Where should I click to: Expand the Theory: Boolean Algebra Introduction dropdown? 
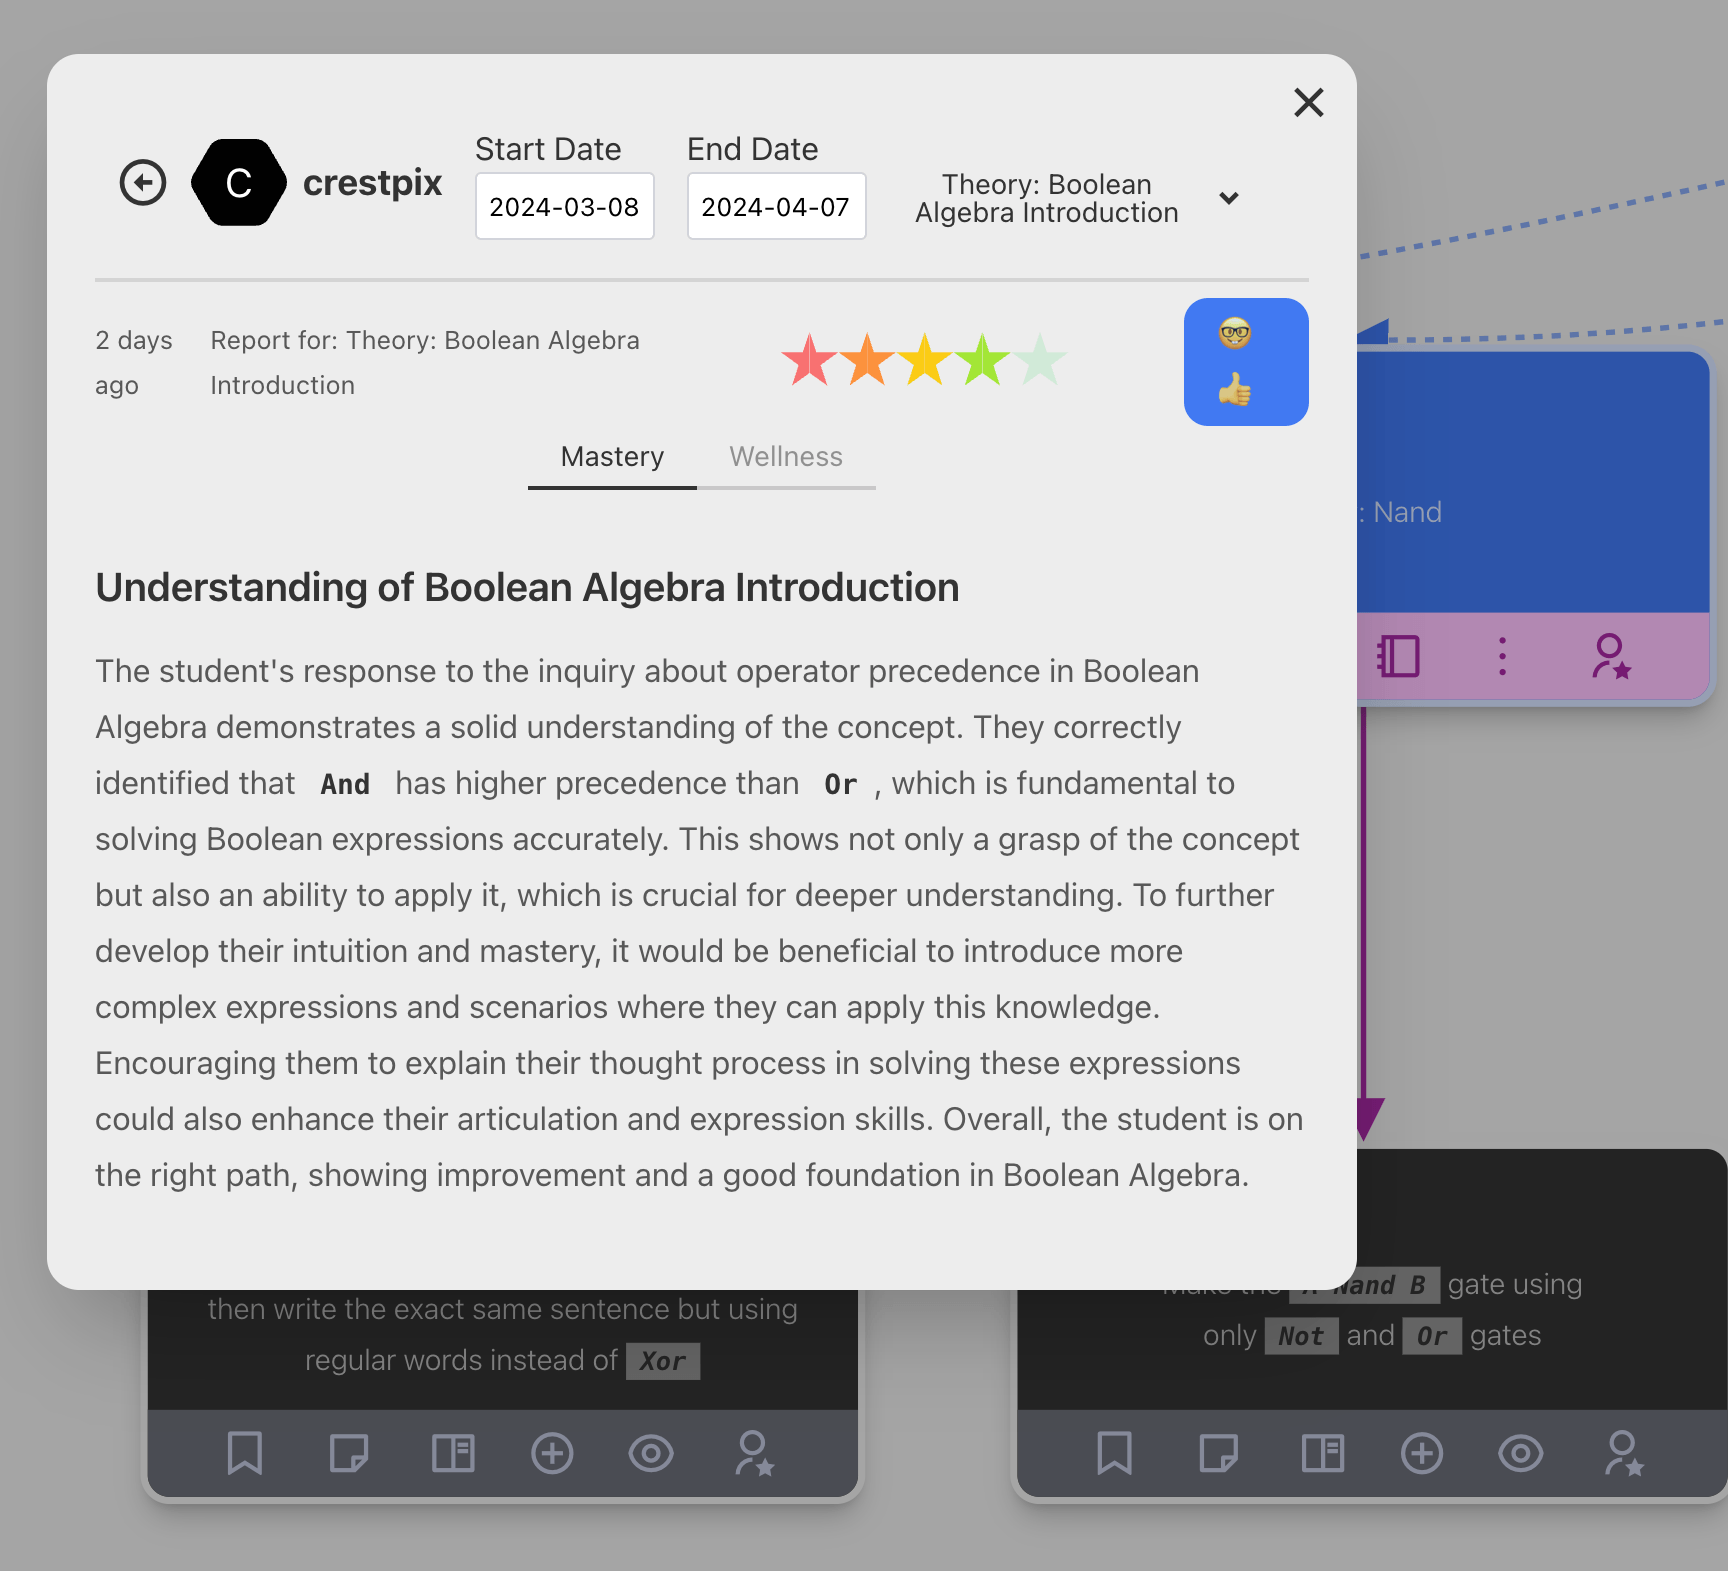(1046, 199)
